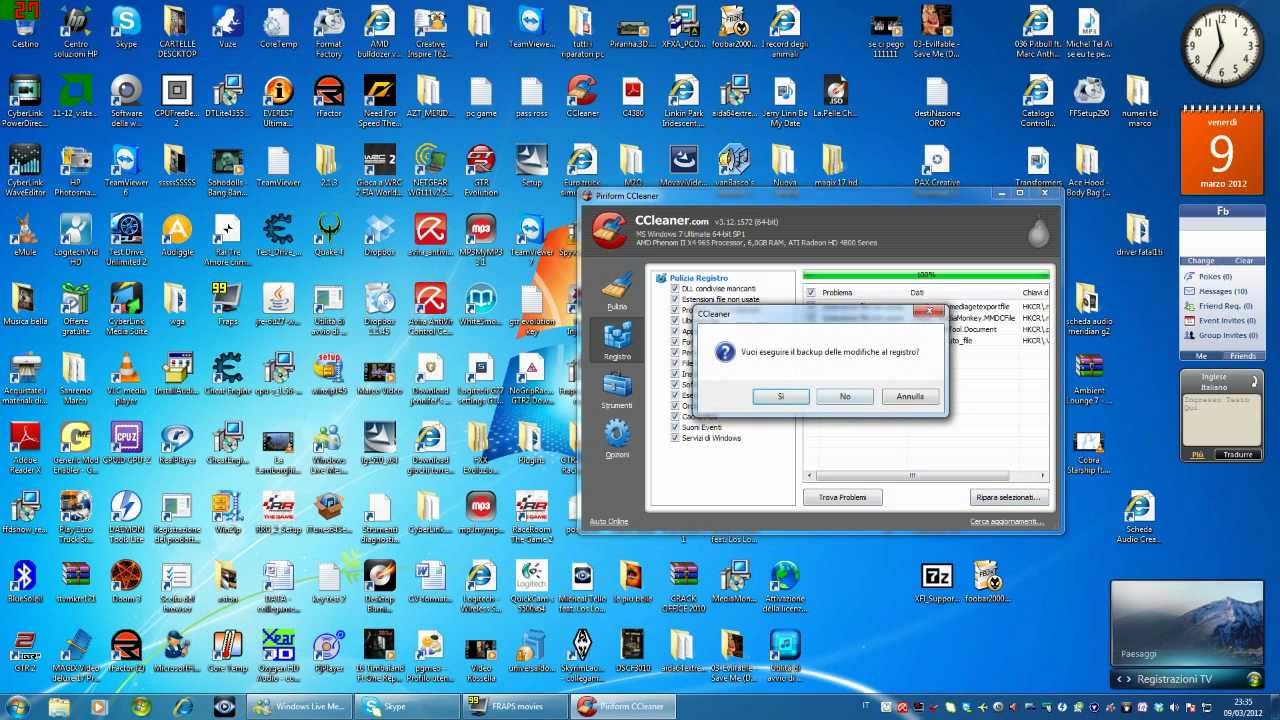Select the eMule desktop icon

tap(25, 237)
